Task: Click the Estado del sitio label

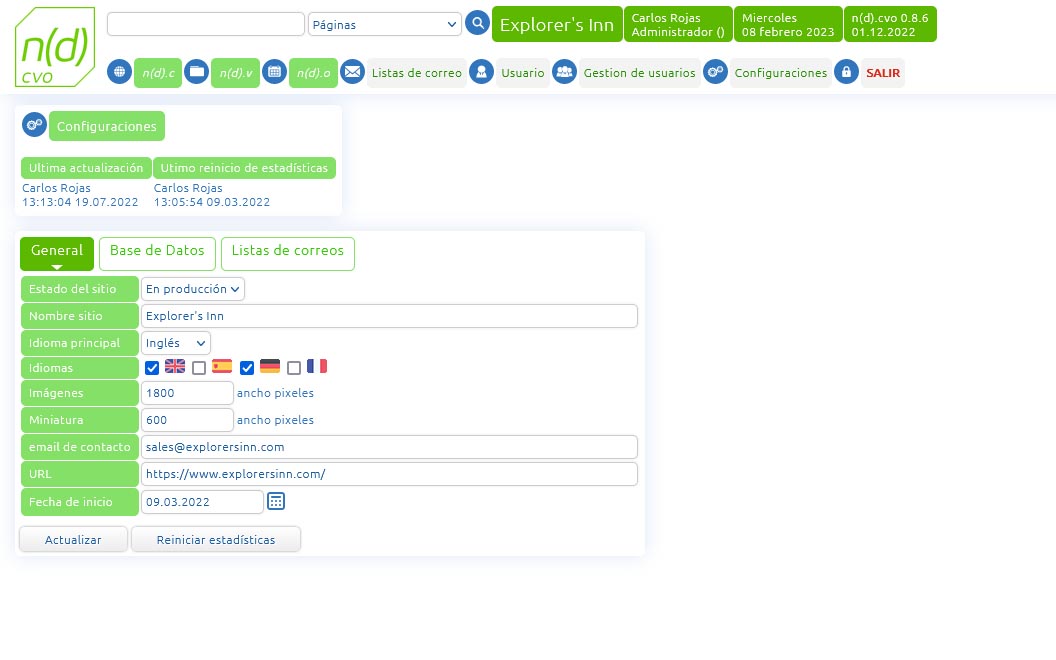Action: point(79,289)
